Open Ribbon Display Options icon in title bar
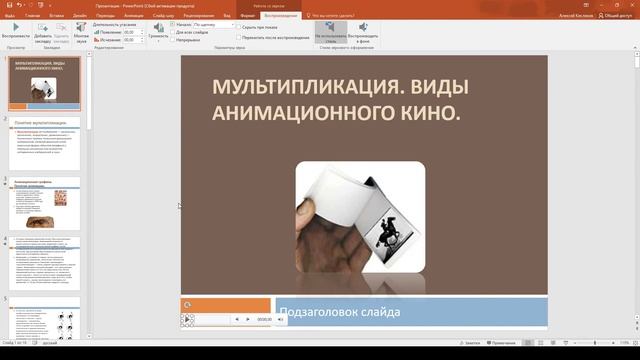This screenshot has height=360, width=640. click(586, 5)
